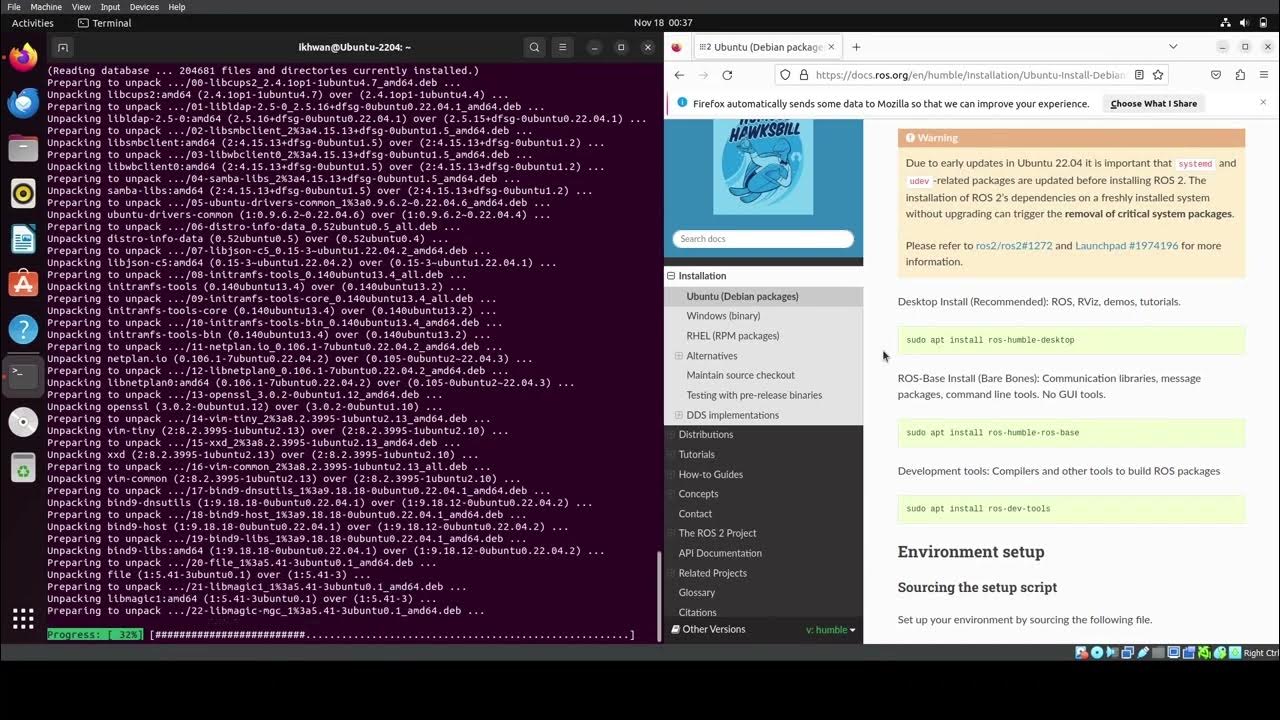Click the terminal search icon
Screen dimensions: 1280x720
[535, 47]
